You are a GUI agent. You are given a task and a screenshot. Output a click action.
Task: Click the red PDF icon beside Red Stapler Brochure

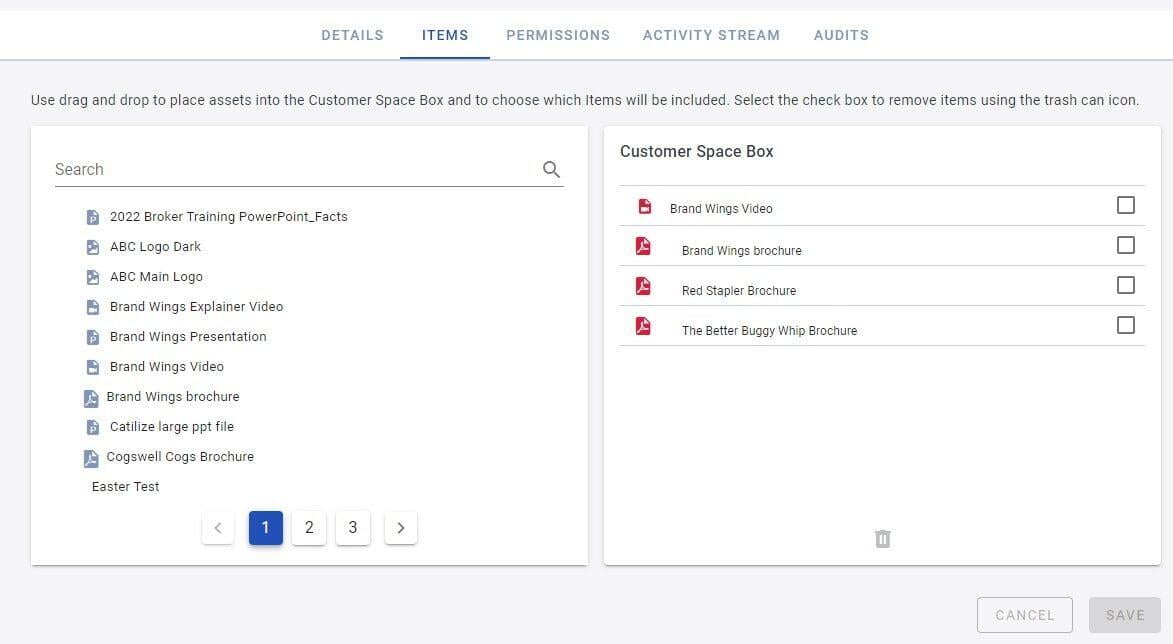(643, 286)
